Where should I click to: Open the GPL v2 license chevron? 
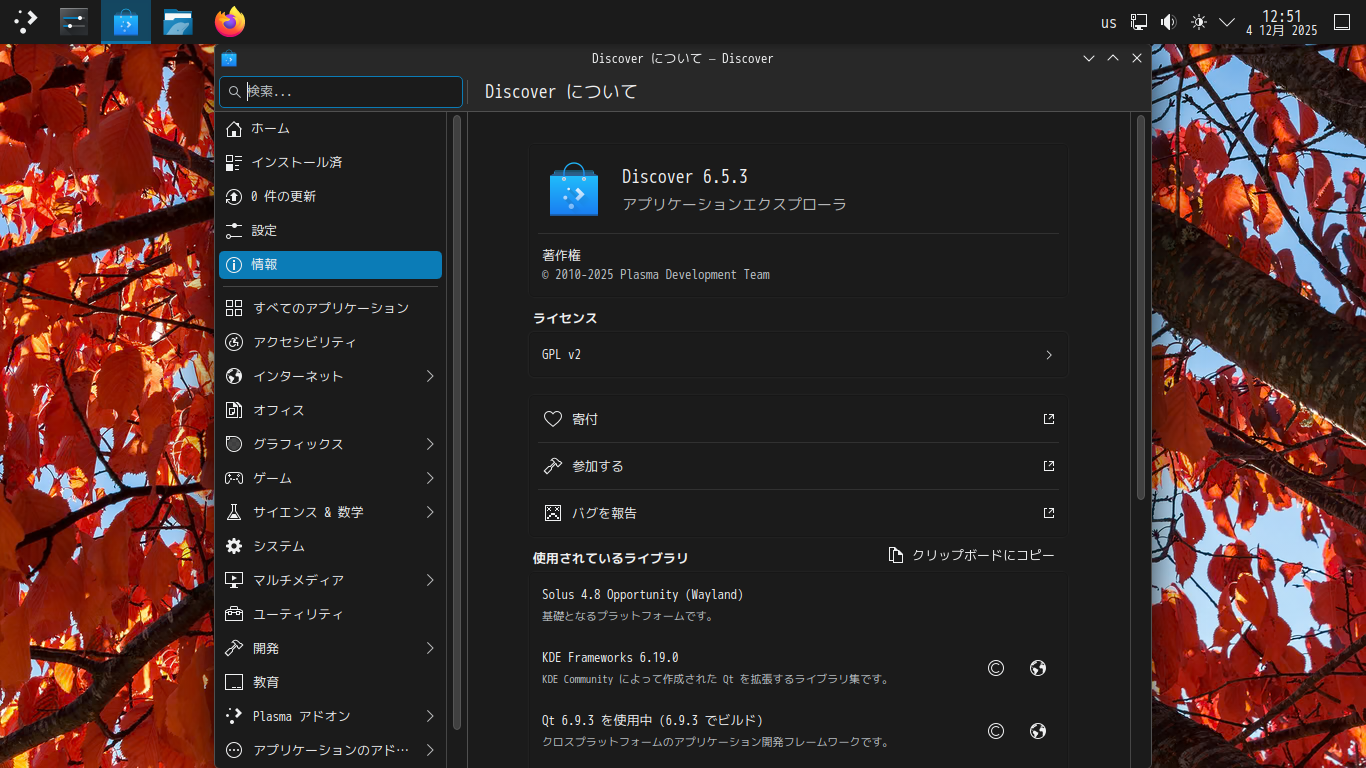(1049, 355)
